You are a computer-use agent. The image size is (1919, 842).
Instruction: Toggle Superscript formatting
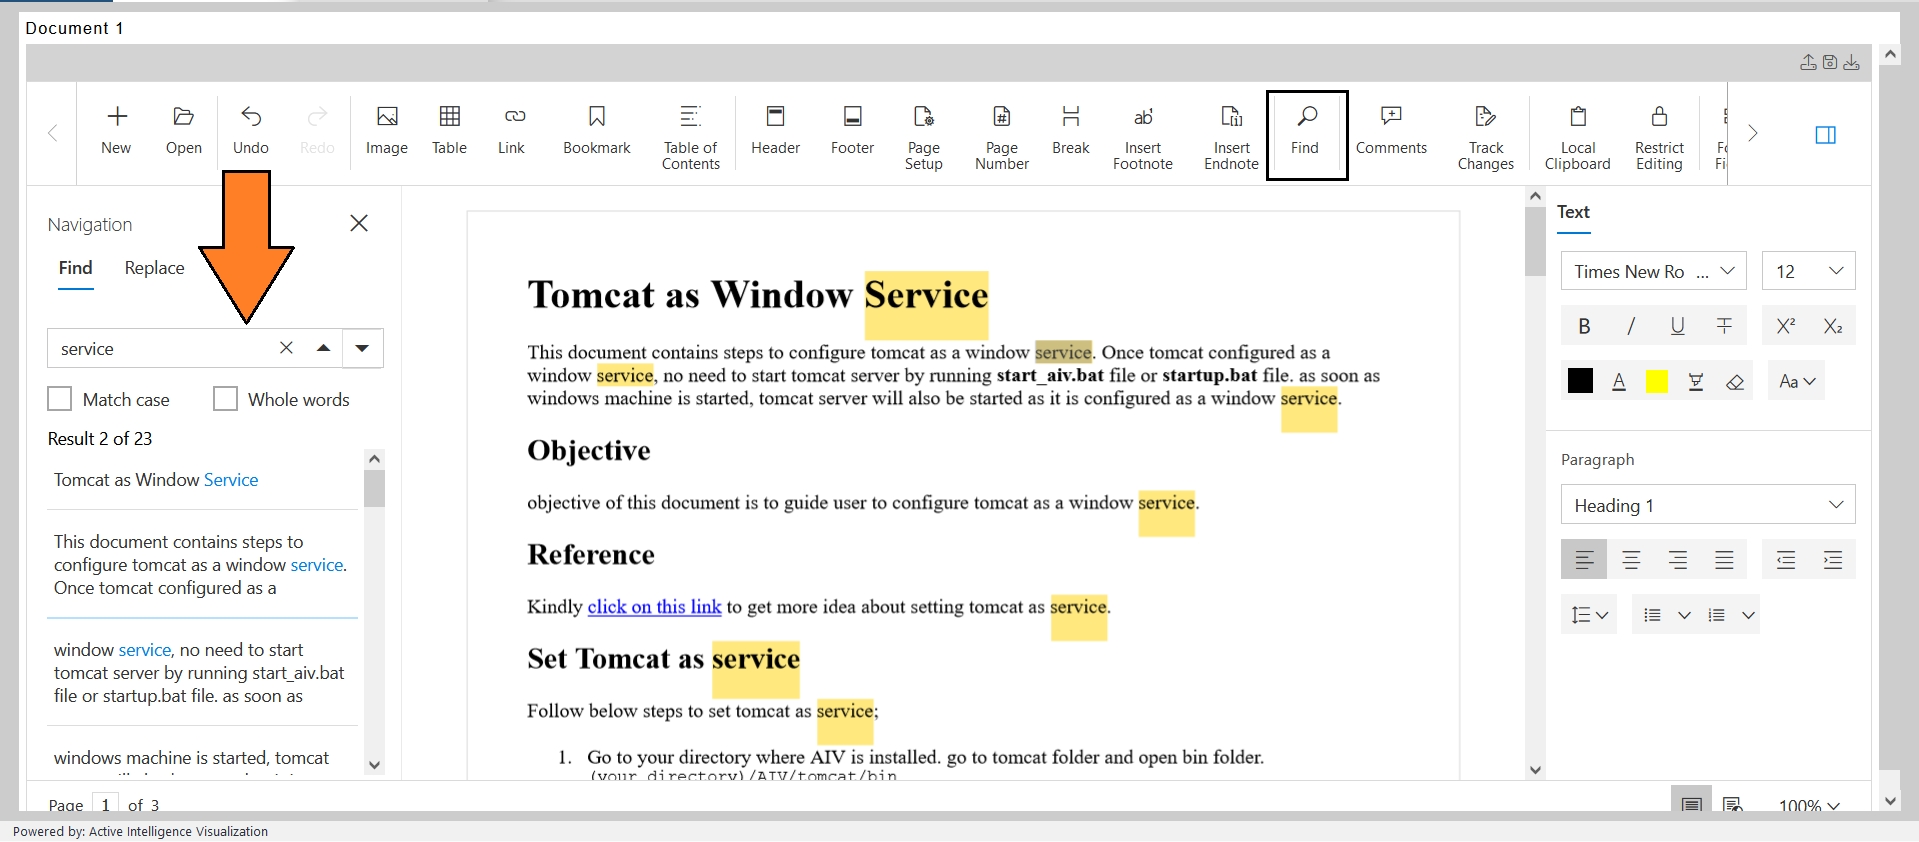1786,326
